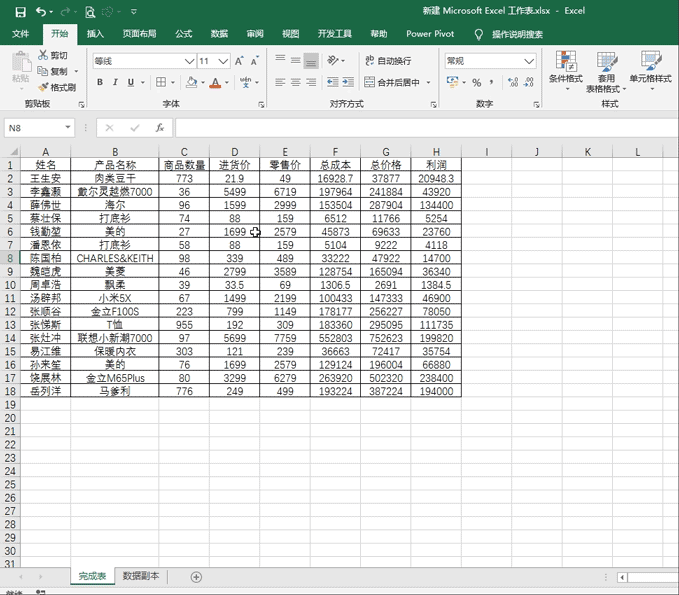Screen dimensions: 679x595
Task: Expand the Name Box dropdown arrow
Action: point(68,127)
